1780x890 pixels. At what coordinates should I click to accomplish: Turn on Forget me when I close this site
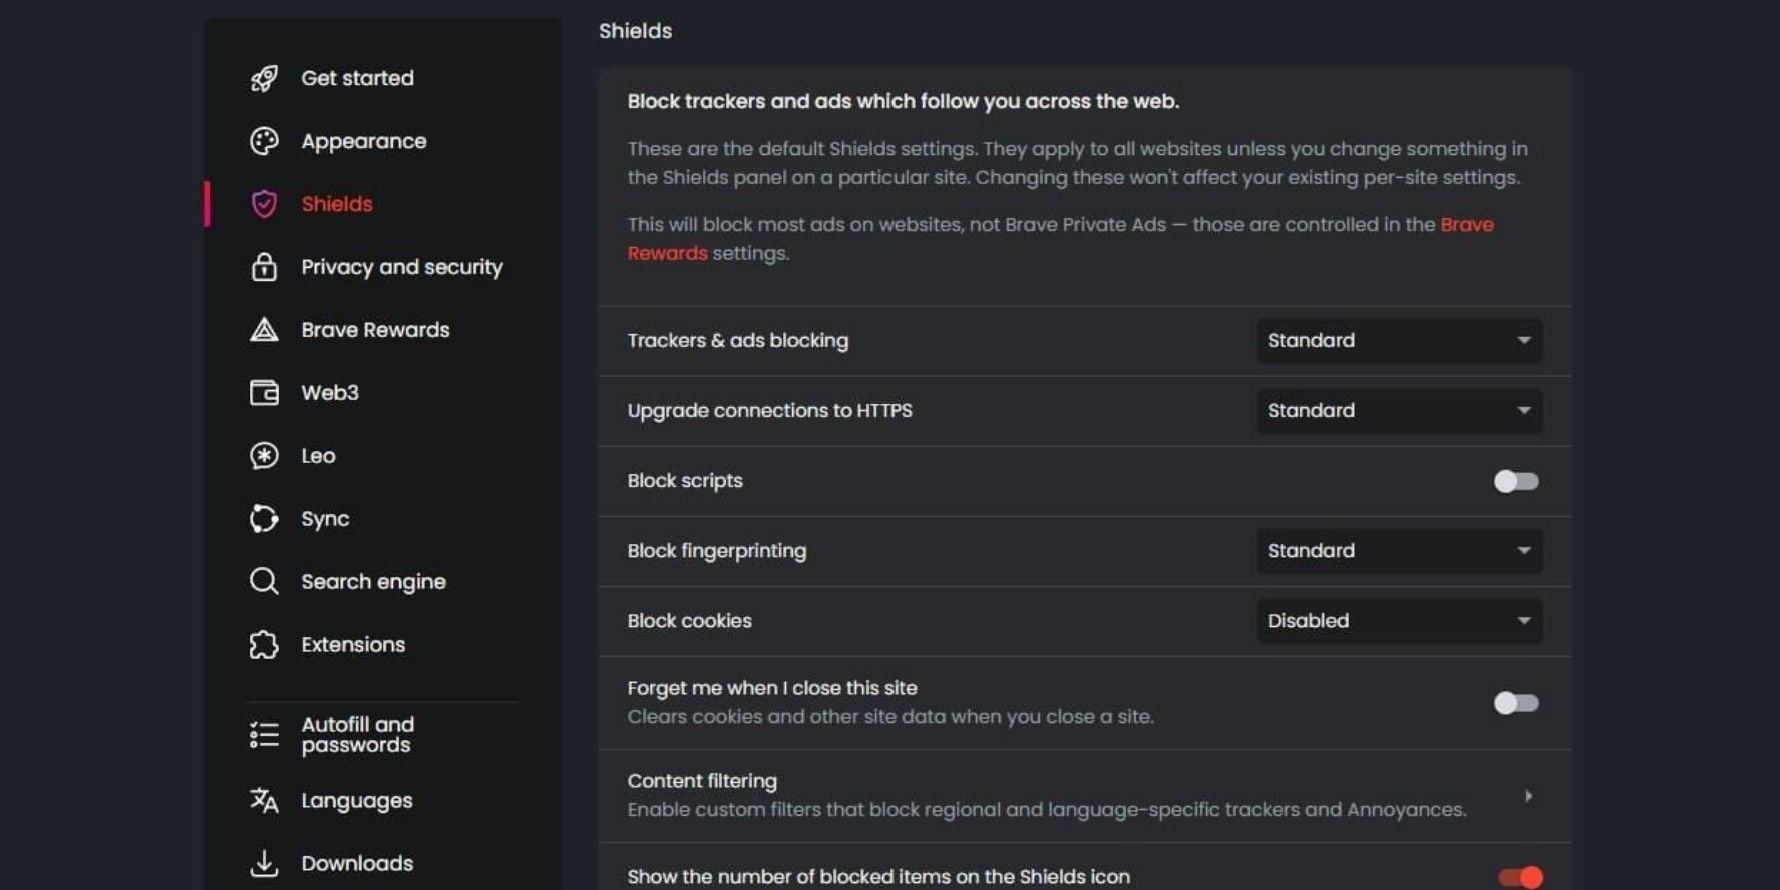1516,703
